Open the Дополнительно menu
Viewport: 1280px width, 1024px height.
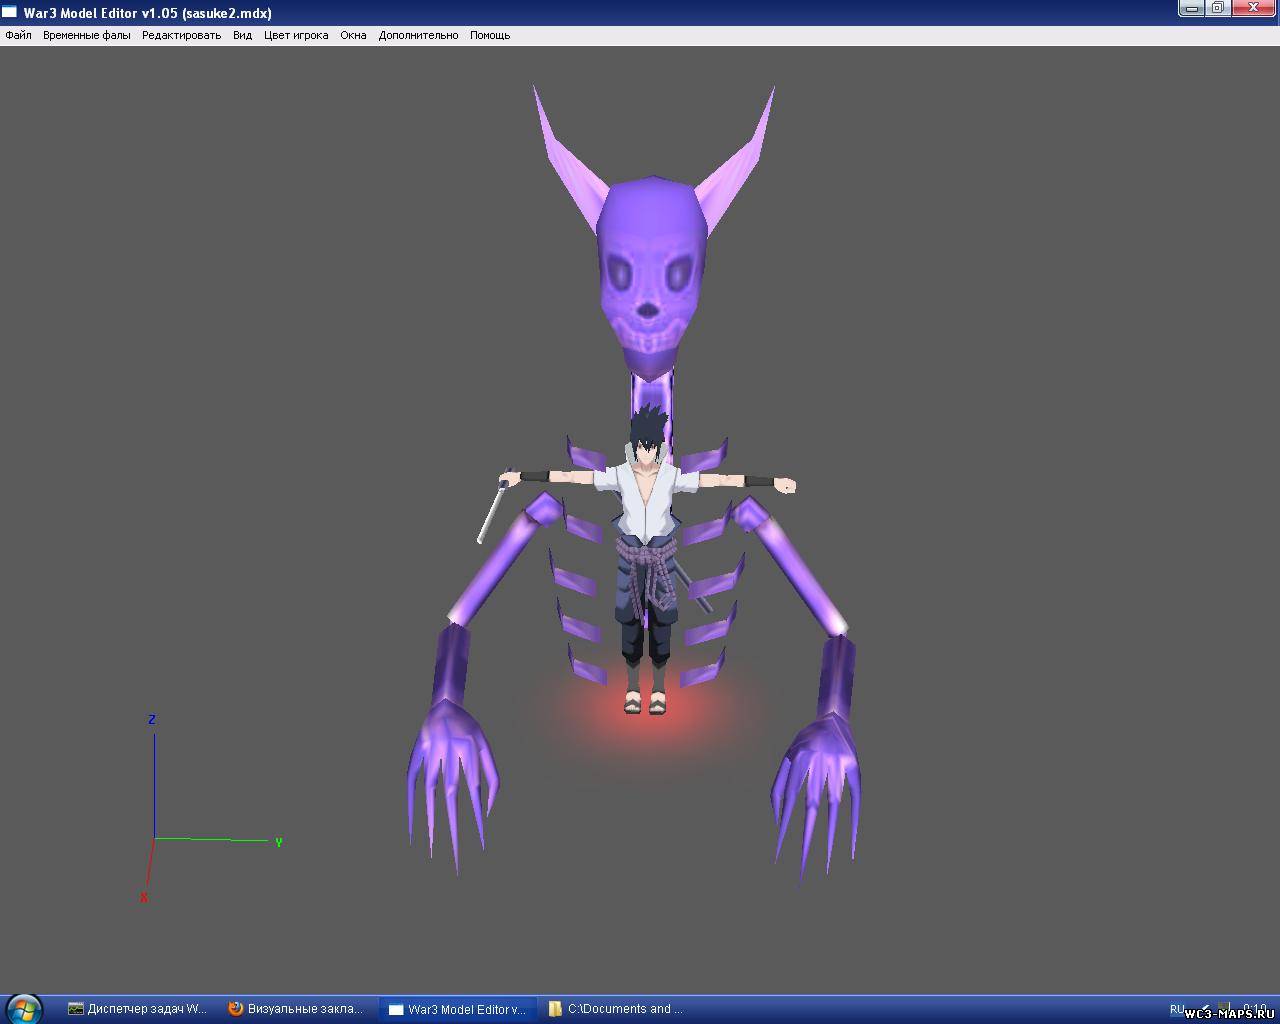[x=418, y=35]
